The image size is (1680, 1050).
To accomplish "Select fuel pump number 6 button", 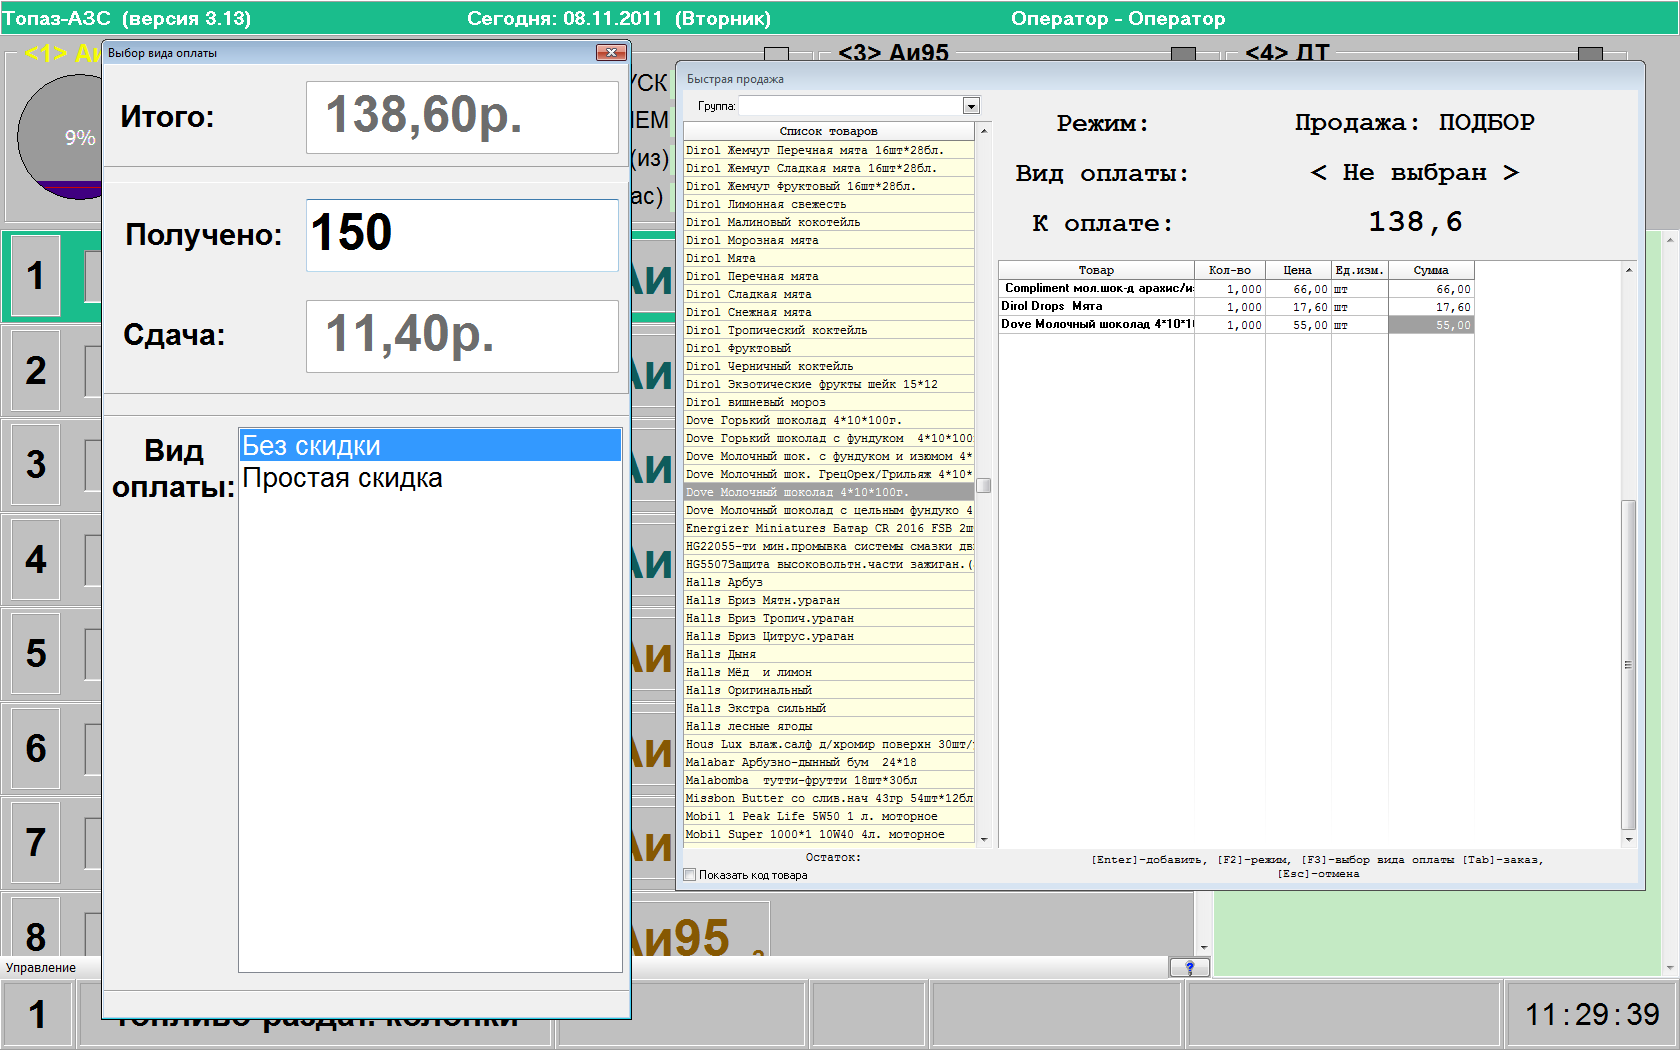I will tap(36, 749).
